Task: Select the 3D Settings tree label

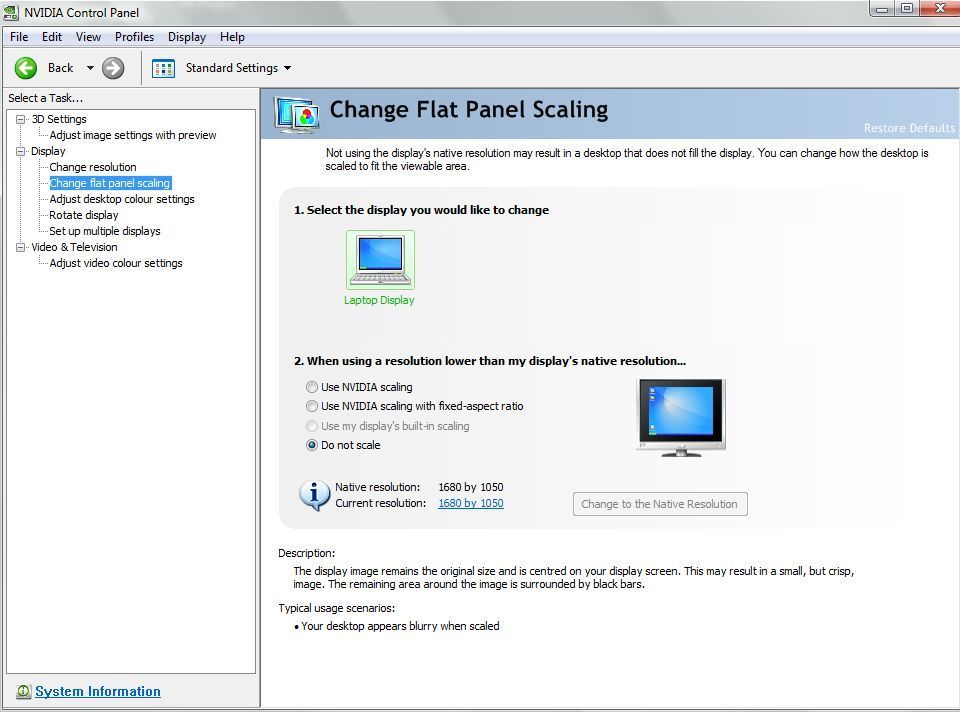Action: tap(59, 119)
